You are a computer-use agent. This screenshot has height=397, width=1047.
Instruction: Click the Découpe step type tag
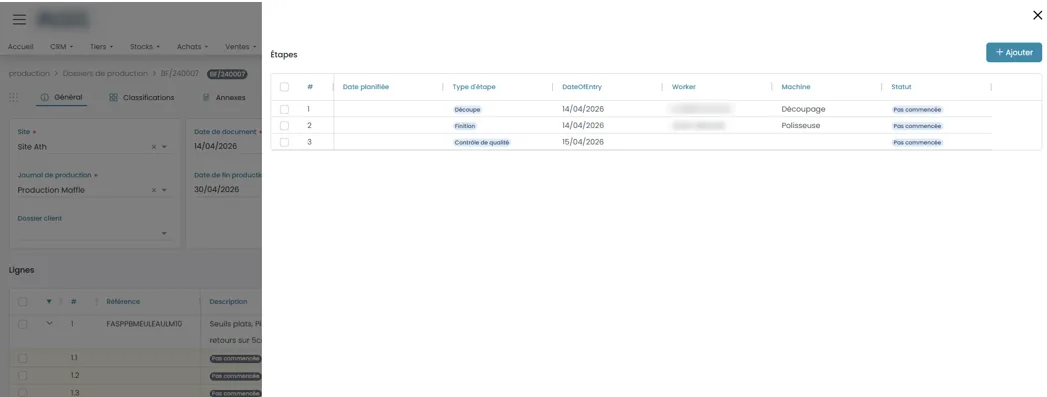(x=467, y=109)
